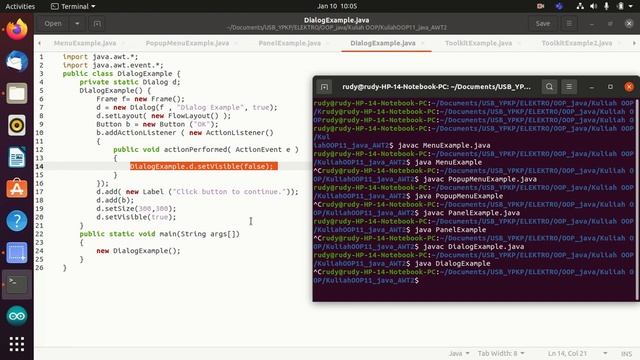This screenshot has width=640, height=360.
Task: Click the screen recording indicator in top bar
Action: (x=540, y=6)
